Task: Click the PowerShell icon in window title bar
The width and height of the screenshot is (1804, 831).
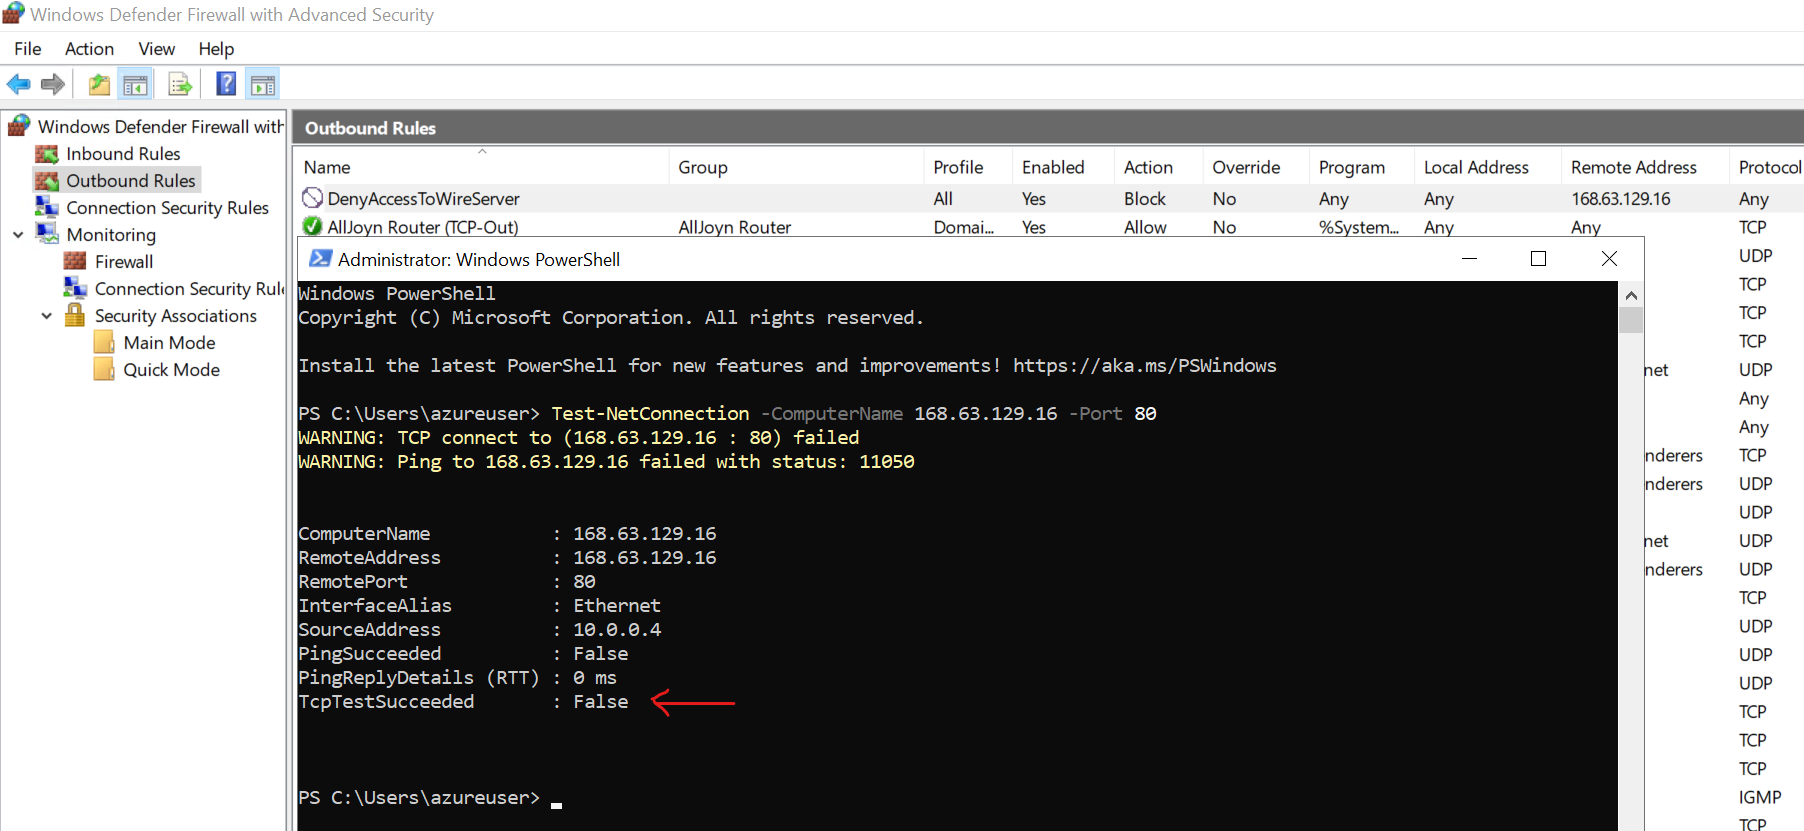Action: [320, 259]
